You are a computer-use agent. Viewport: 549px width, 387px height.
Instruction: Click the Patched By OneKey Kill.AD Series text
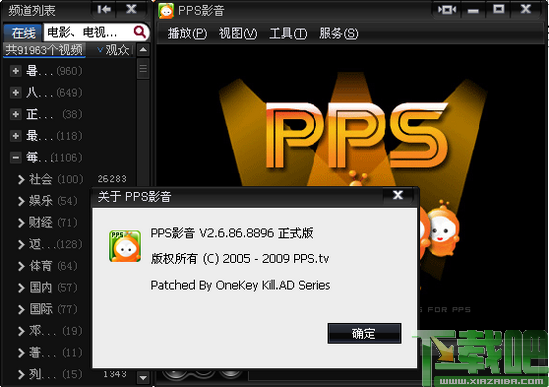point(240,285)
